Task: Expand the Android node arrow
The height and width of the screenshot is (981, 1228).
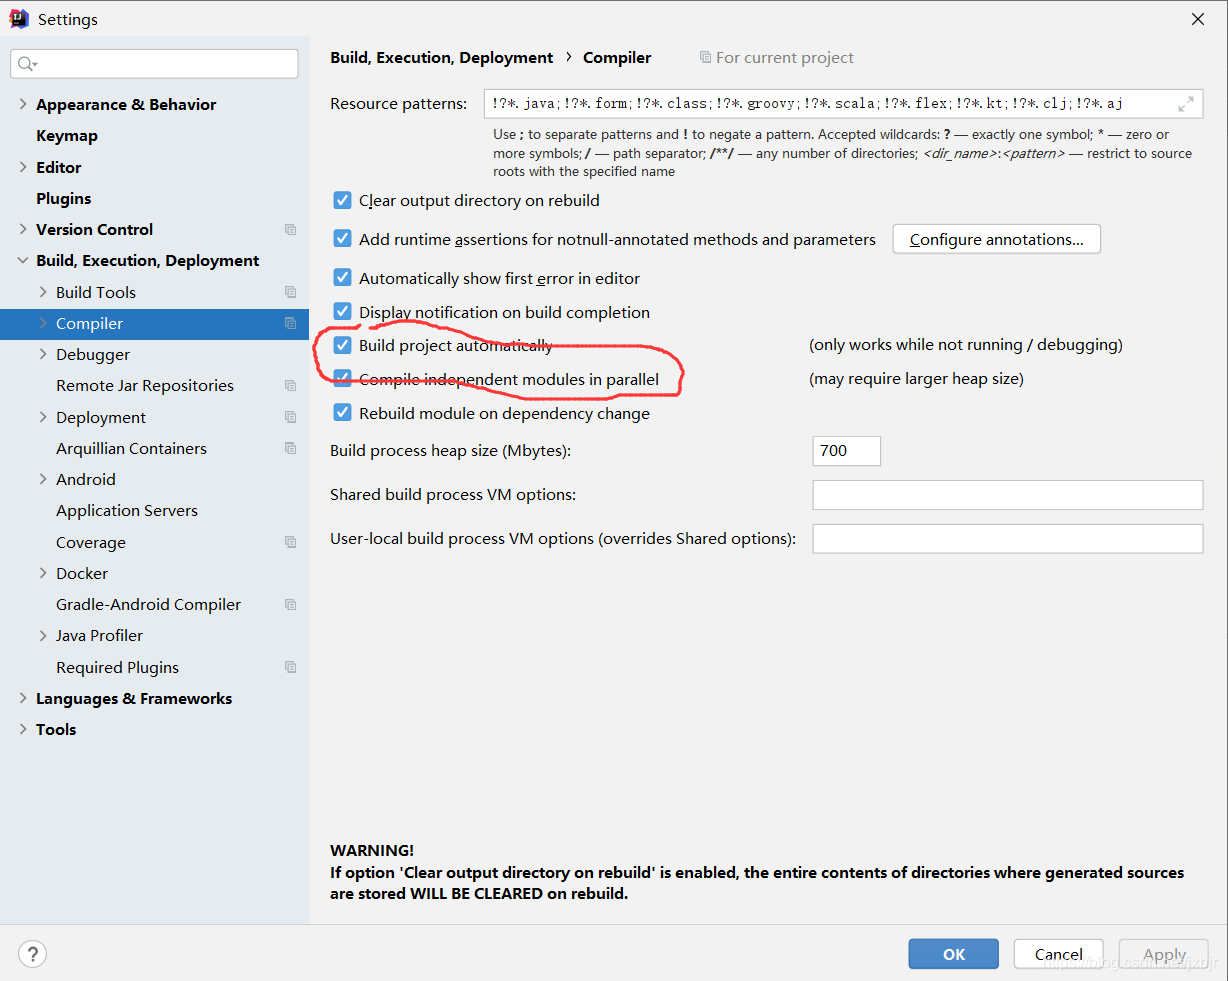Action: pyautogui.click(x=43, y=479)
